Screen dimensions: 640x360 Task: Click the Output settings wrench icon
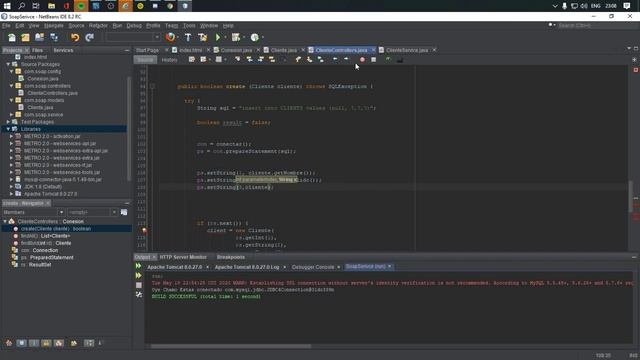coord(139,294)
